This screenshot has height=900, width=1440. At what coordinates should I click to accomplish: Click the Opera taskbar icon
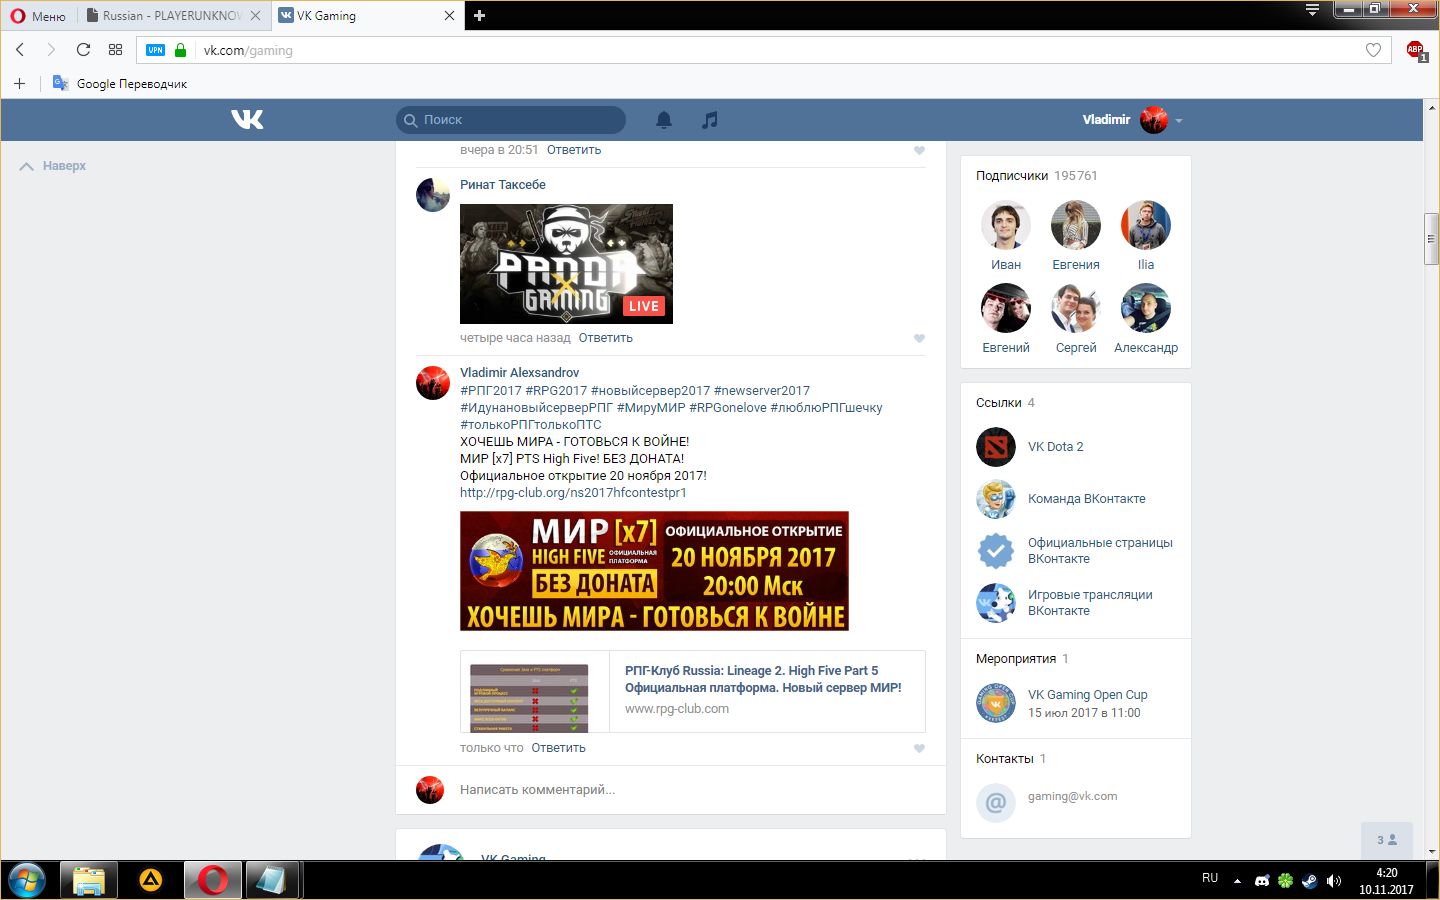212,880
